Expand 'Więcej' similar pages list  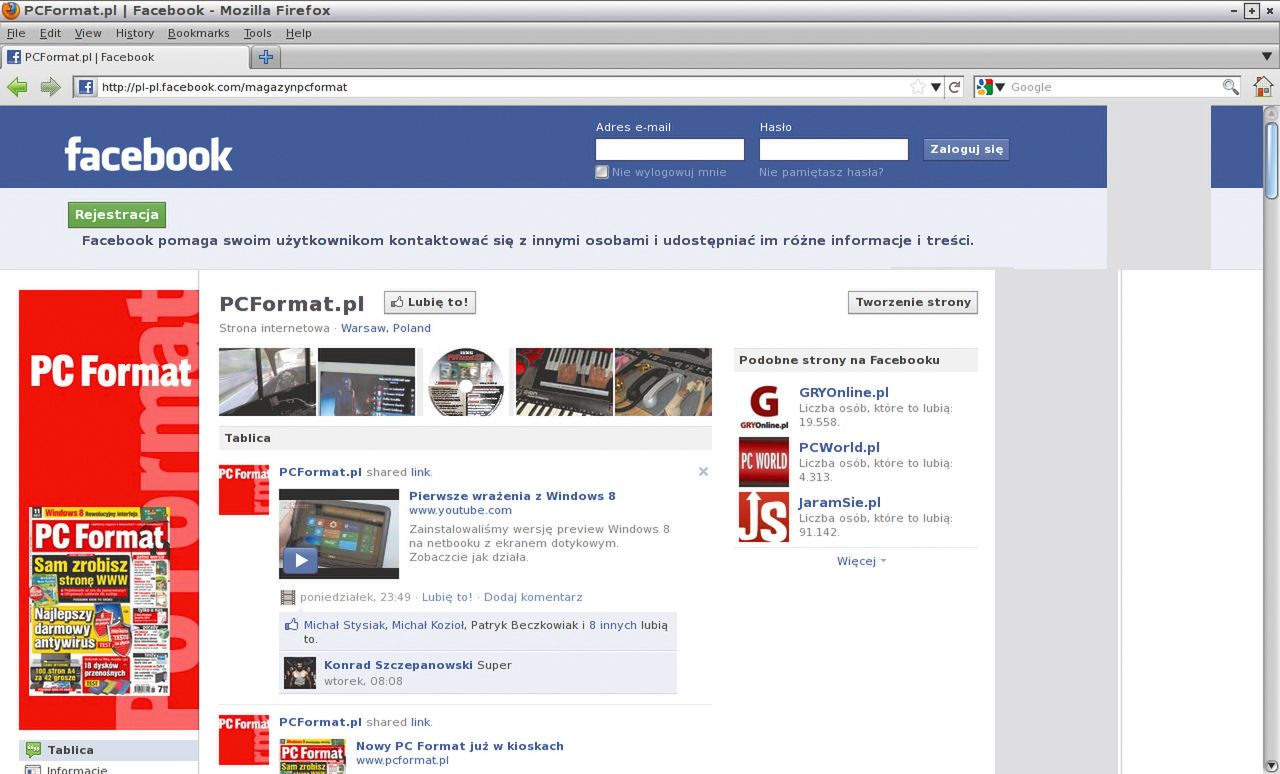861,561
